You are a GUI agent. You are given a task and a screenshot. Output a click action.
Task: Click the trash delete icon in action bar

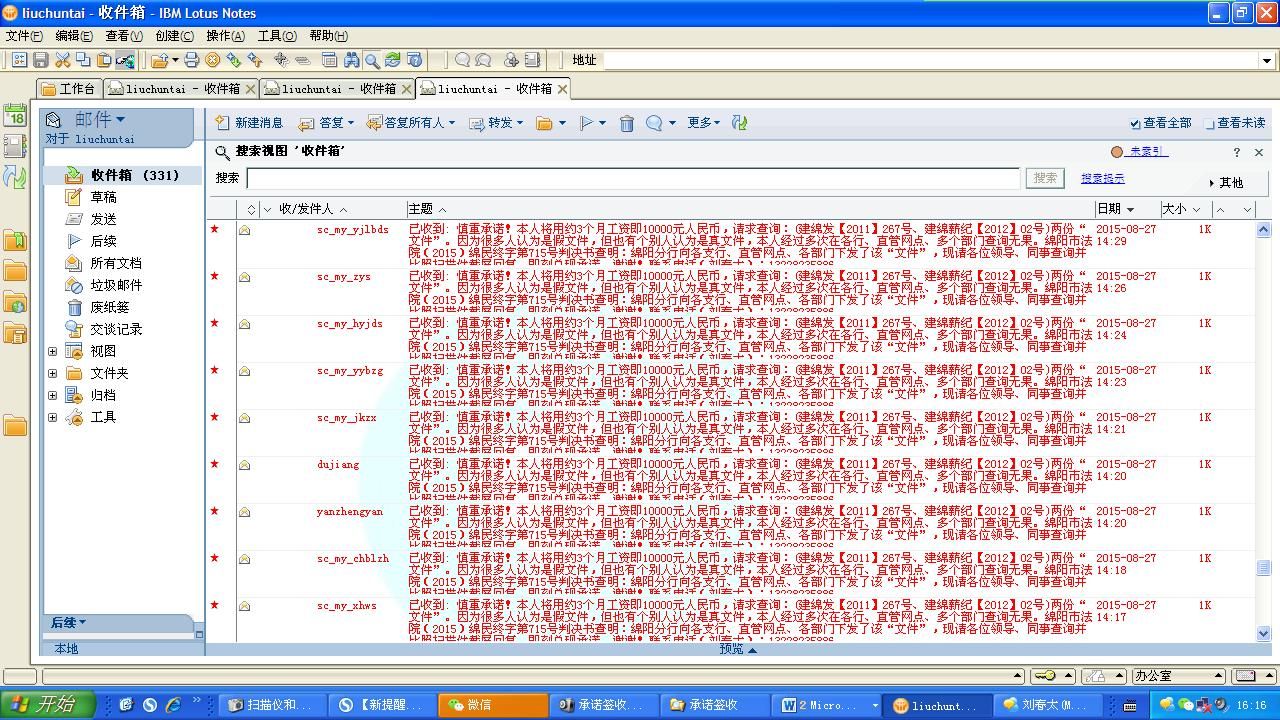[x=627, y=123]
